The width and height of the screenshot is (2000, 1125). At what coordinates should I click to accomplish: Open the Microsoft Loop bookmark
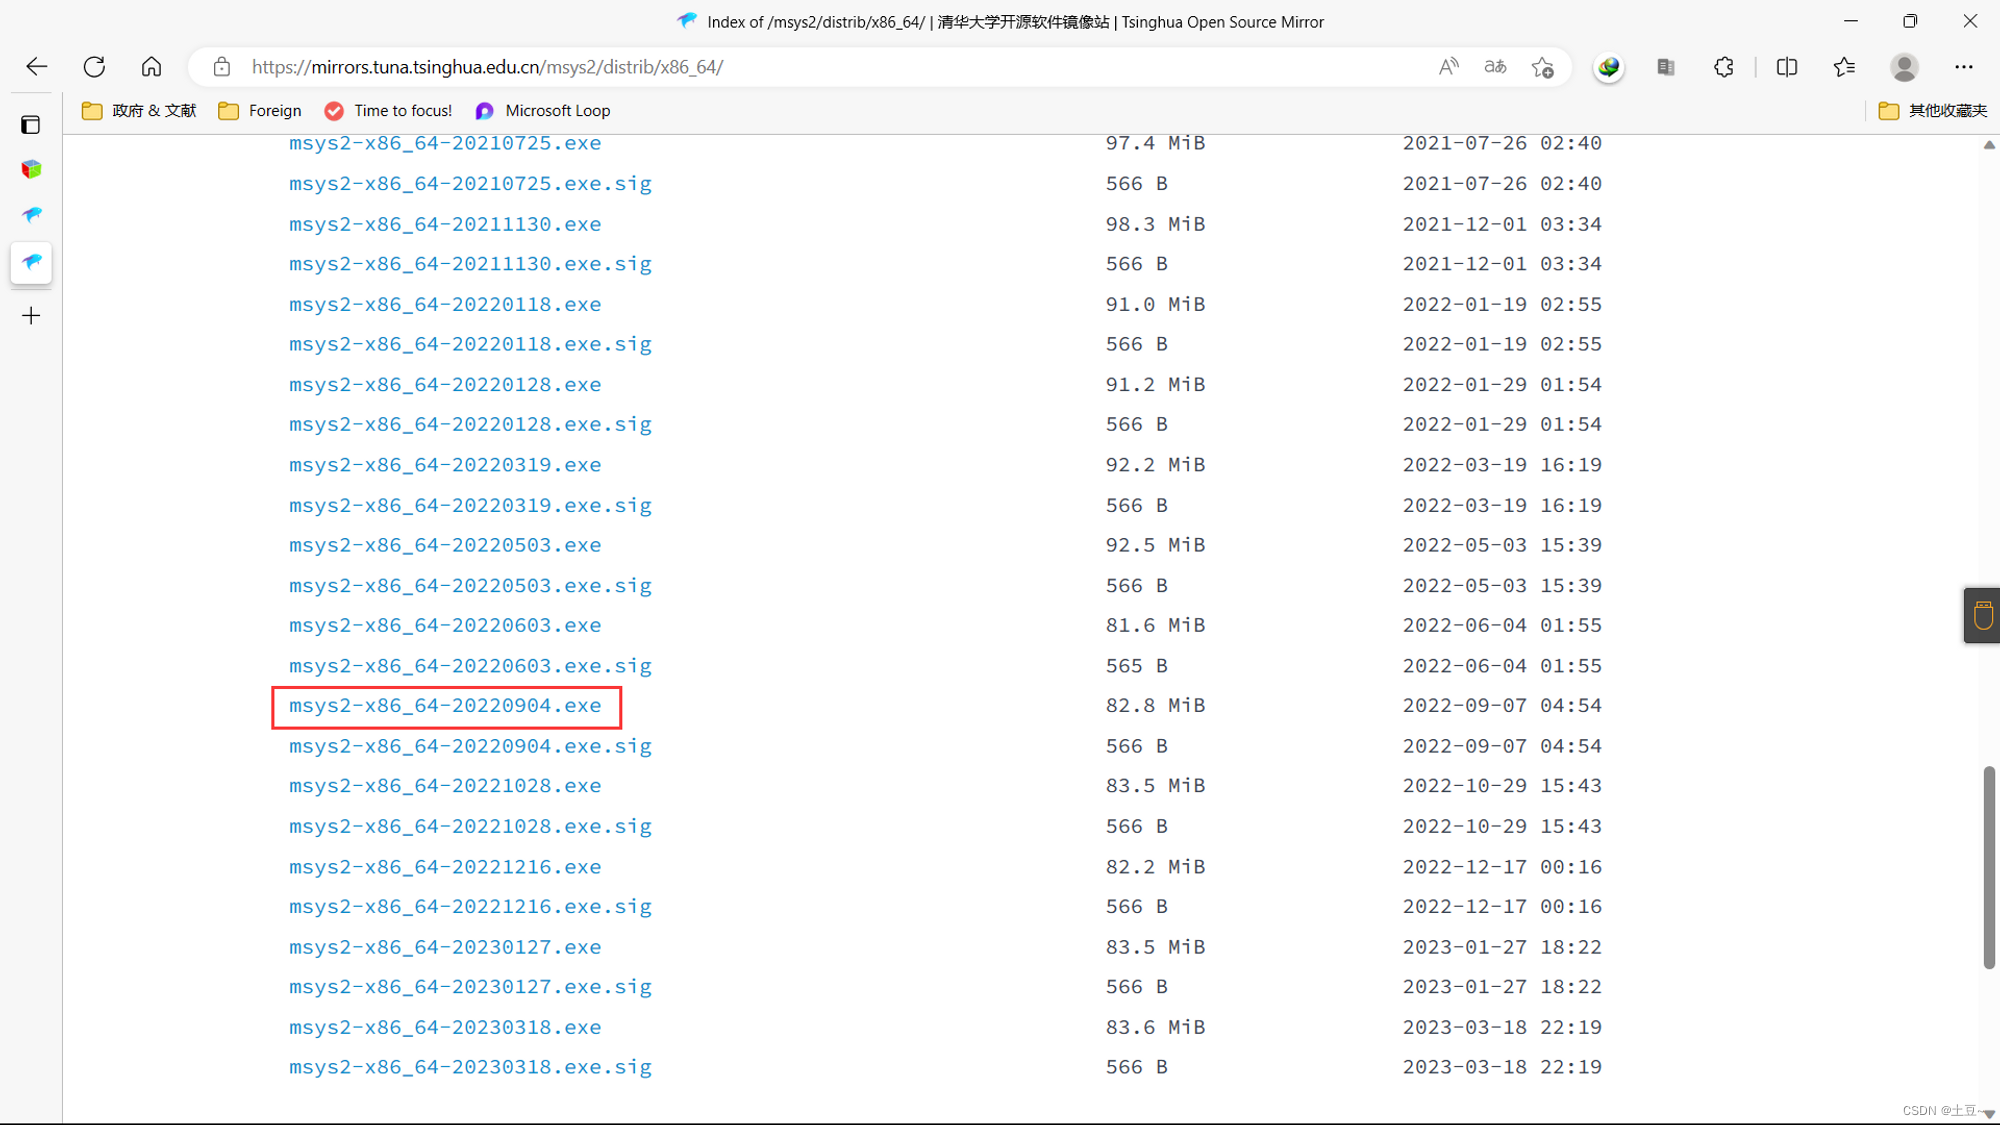543,111
